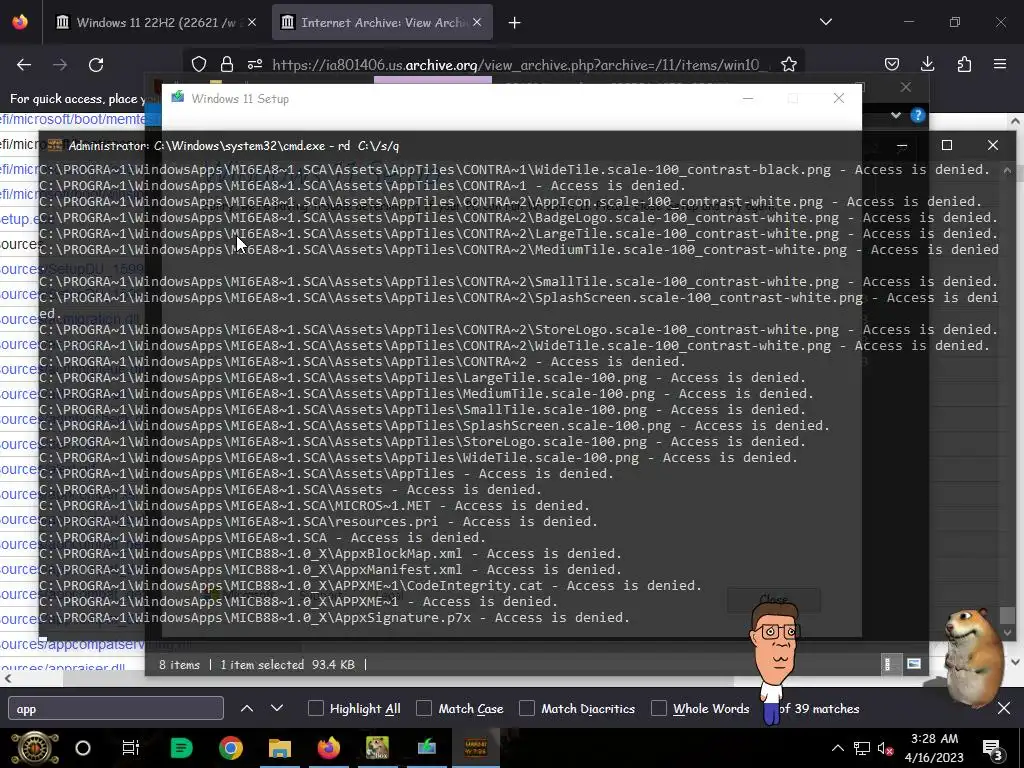Launch green chat app on taskbar
The image size is (1024, 768).
pos(181,748)
